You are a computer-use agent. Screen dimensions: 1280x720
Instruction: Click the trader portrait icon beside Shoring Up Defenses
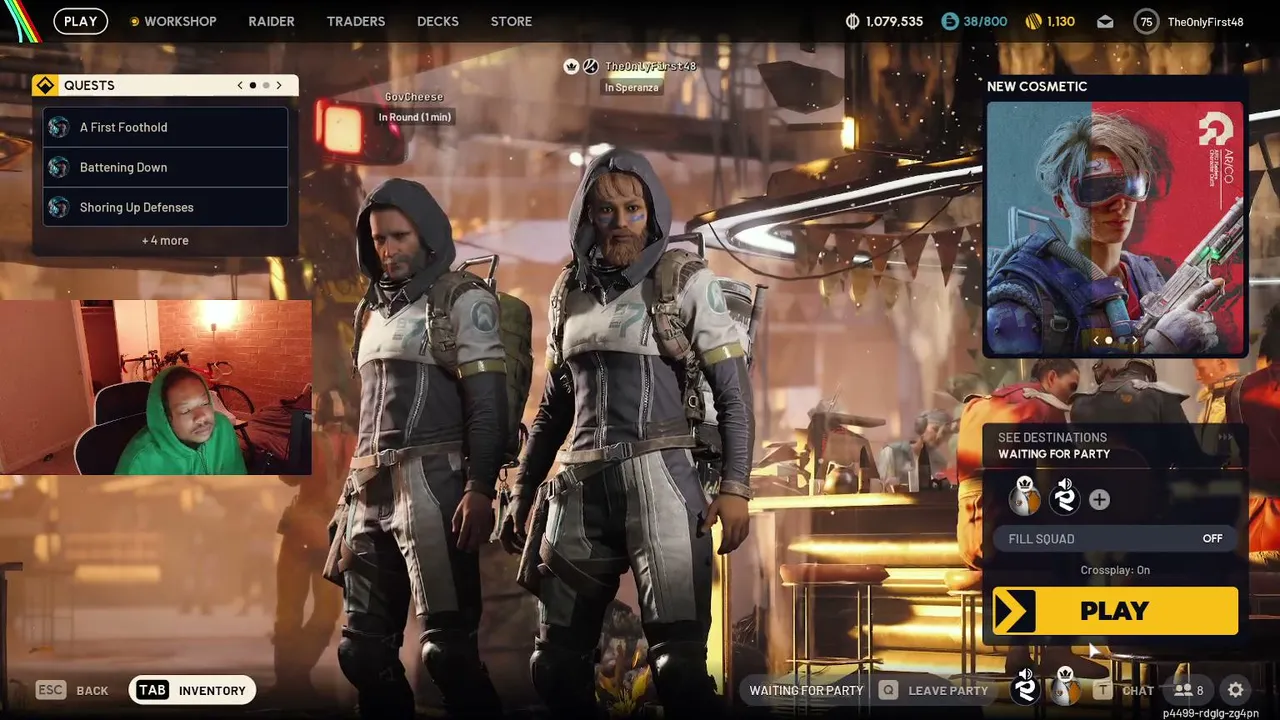[59, 207]
